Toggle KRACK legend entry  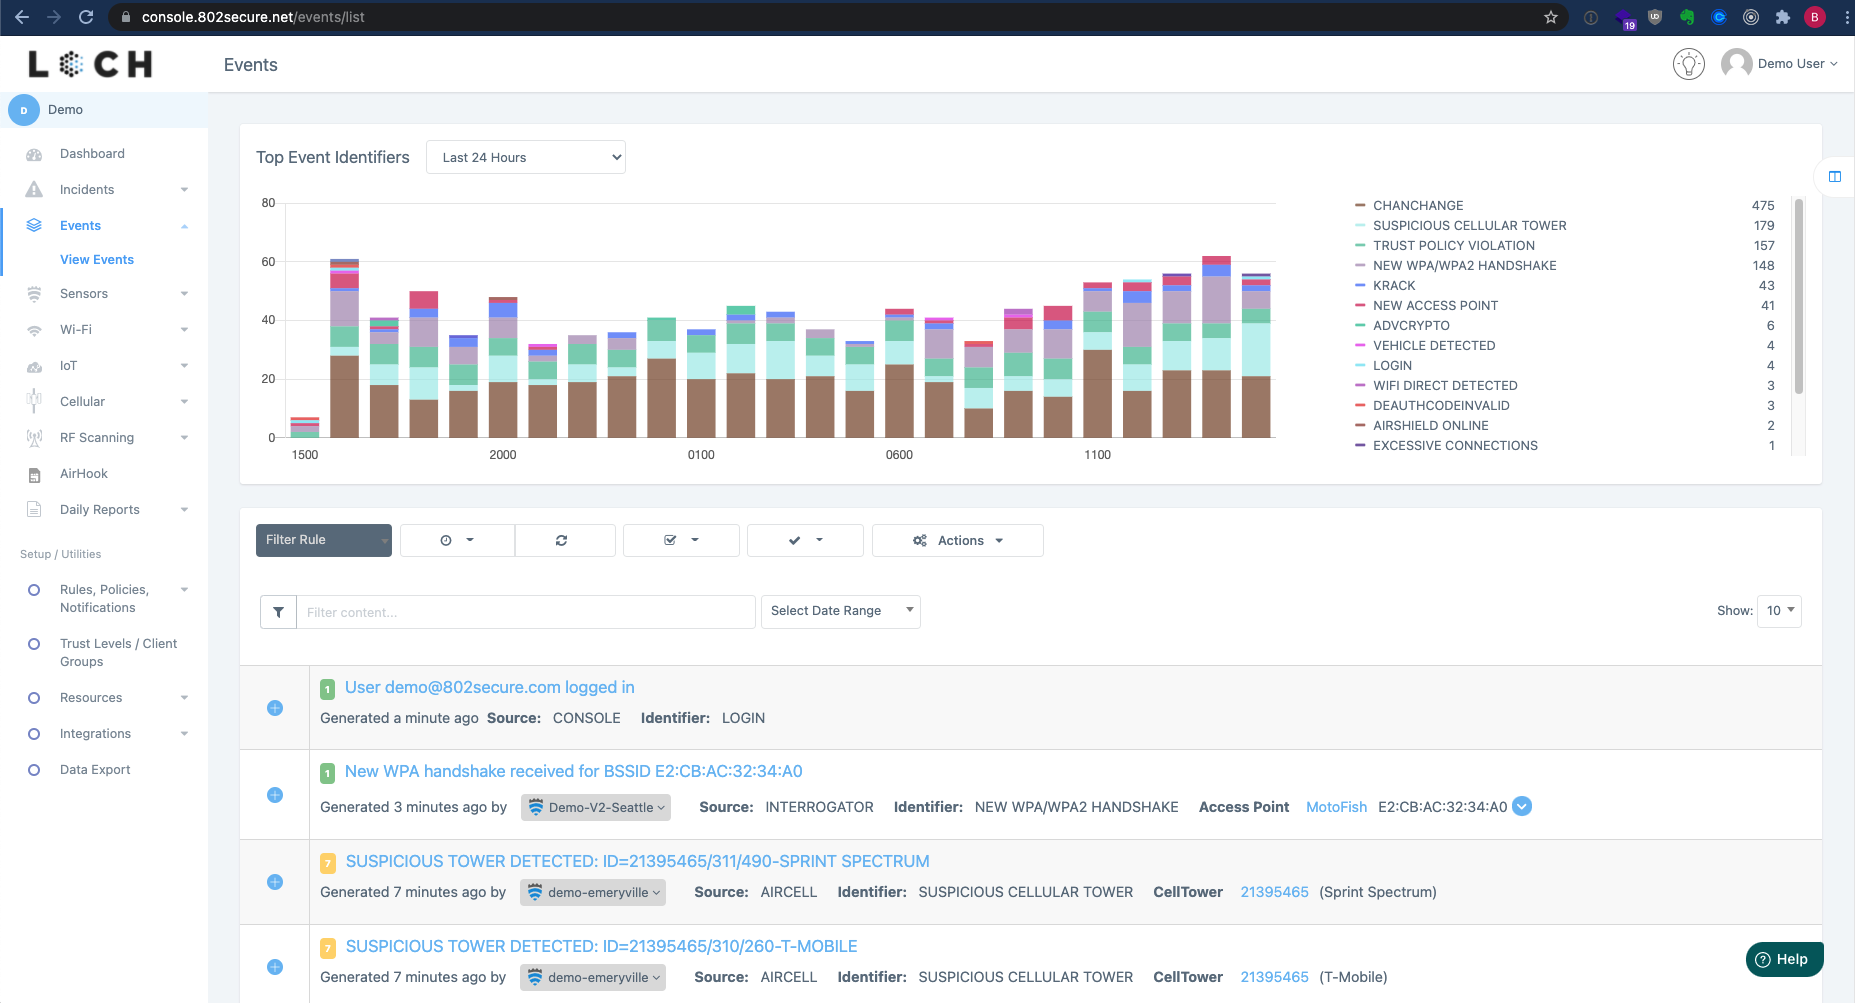pos(1393,285)
